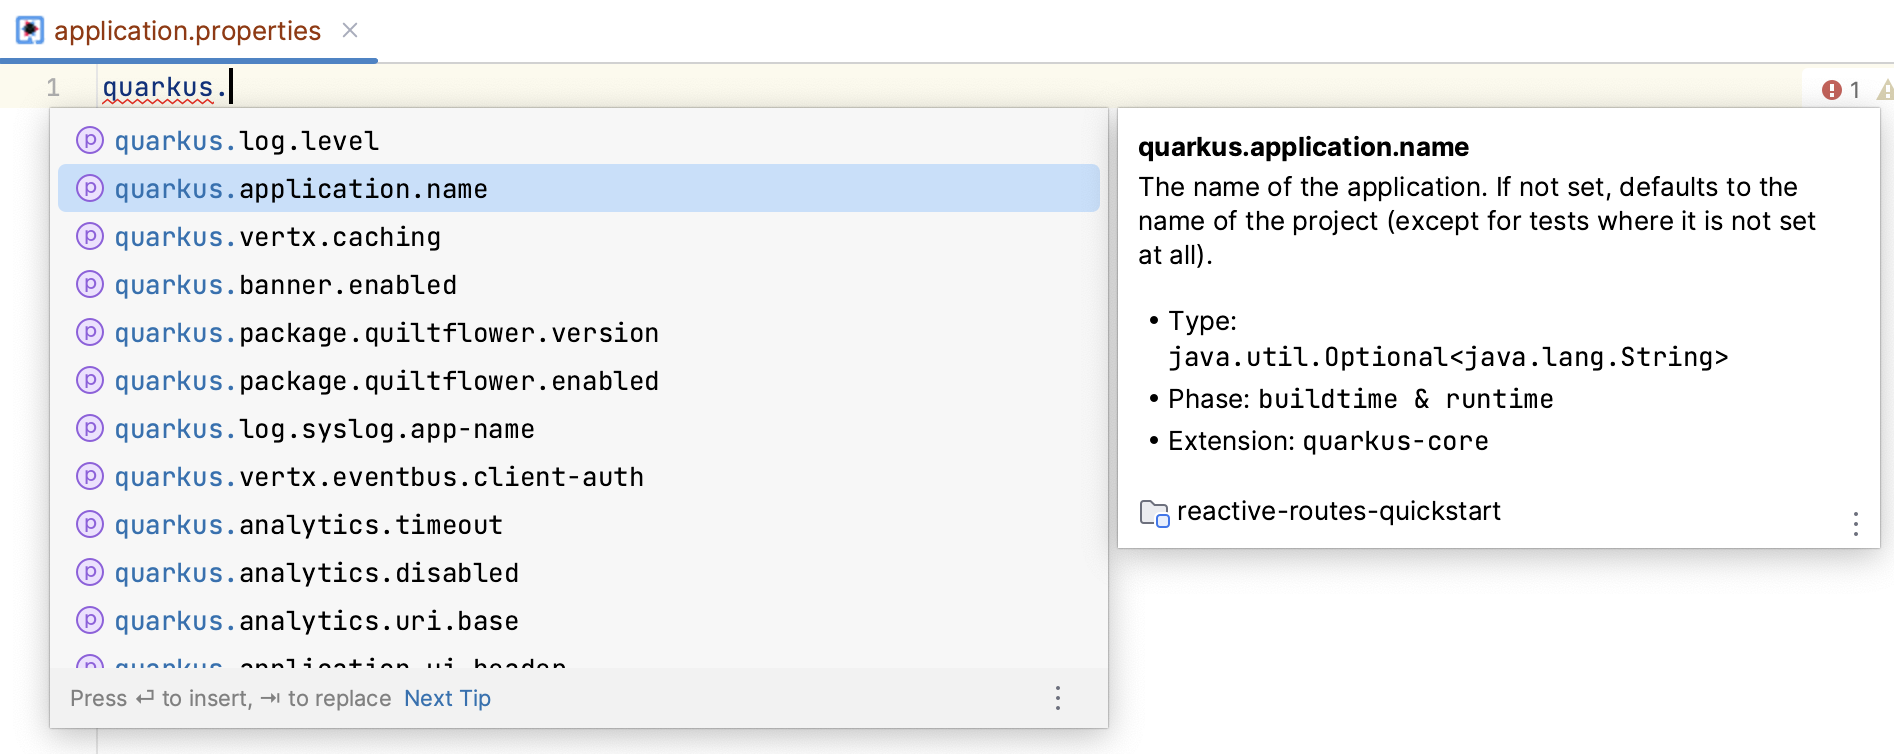This screenshot has height=754, width=1894.
Task: Choose the quarkus.banner.enabled completion
Action: [579, 285]
